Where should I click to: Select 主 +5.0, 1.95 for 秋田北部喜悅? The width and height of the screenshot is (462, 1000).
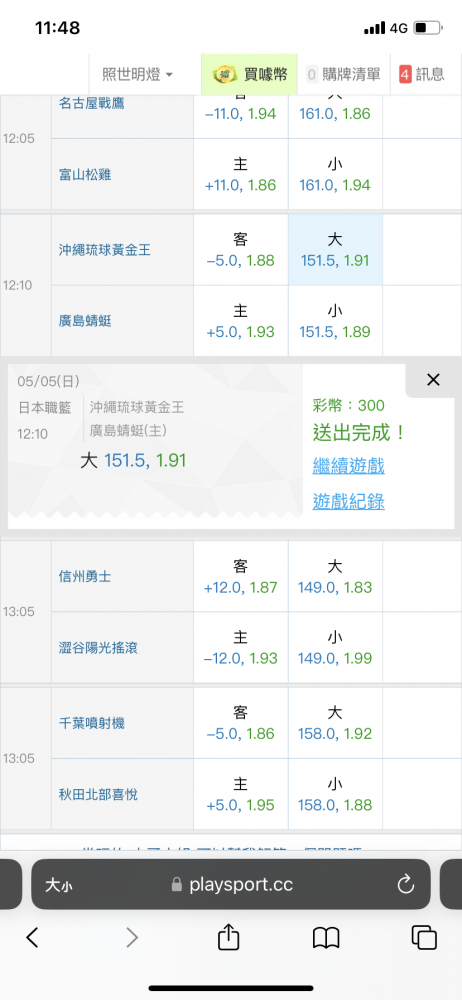241,794
